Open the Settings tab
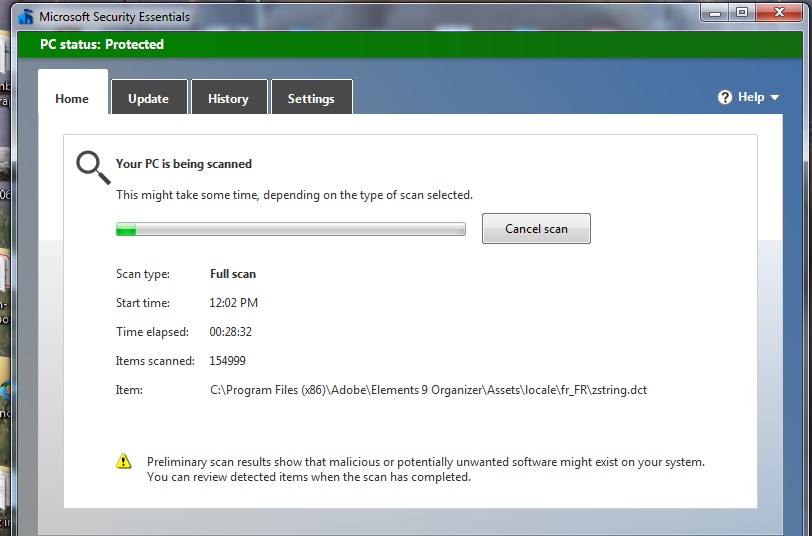This screenshot has height=536, width=812. point(311,98)
